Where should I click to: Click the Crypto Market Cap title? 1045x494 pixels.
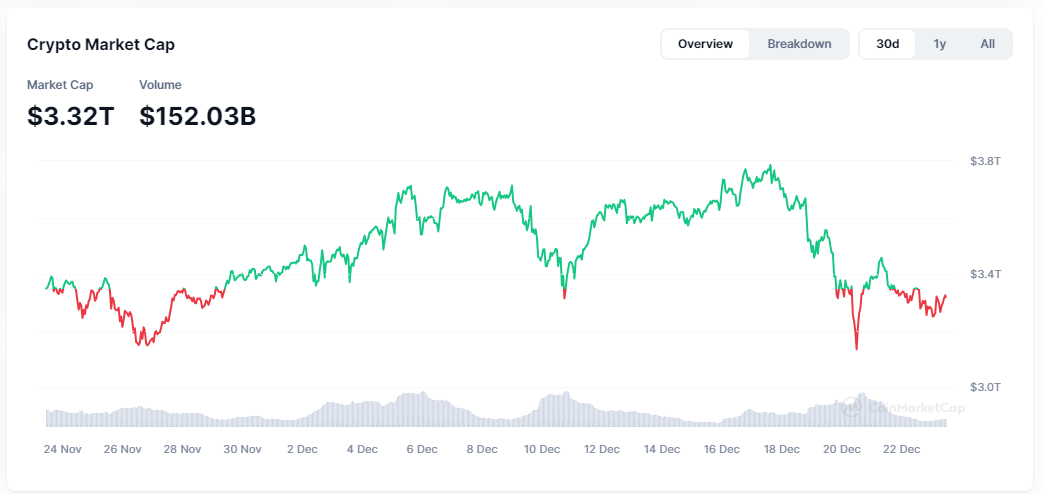click(101, 45)
